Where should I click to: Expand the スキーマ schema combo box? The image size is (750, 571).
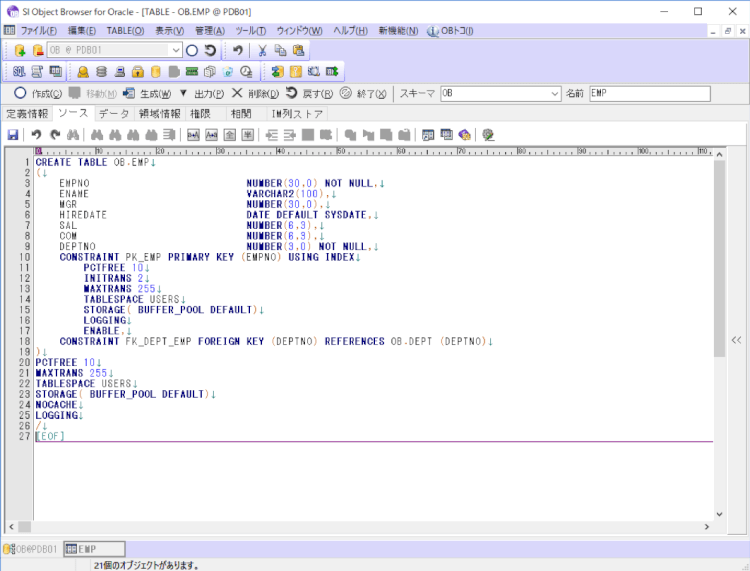555,93
